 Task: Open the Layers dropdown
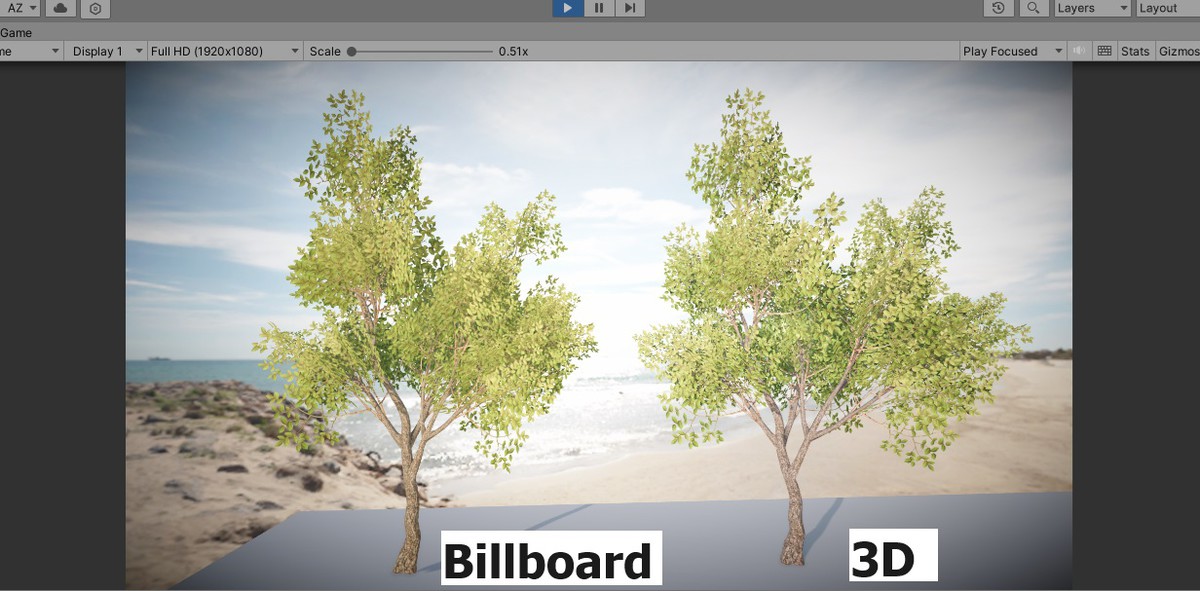pyautogui.click(x=1093, y=8)
